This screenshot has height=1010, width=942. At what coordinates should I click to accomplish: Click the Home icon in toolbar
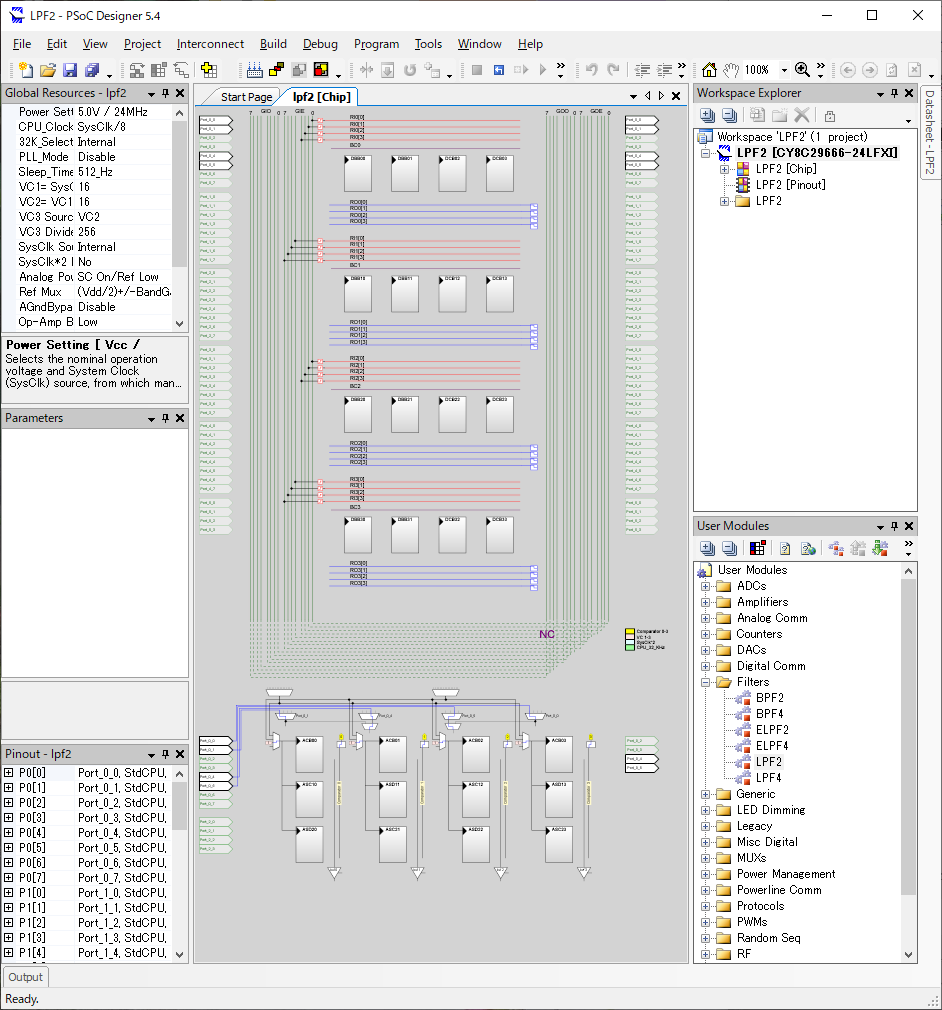click(x=709, y=70)
